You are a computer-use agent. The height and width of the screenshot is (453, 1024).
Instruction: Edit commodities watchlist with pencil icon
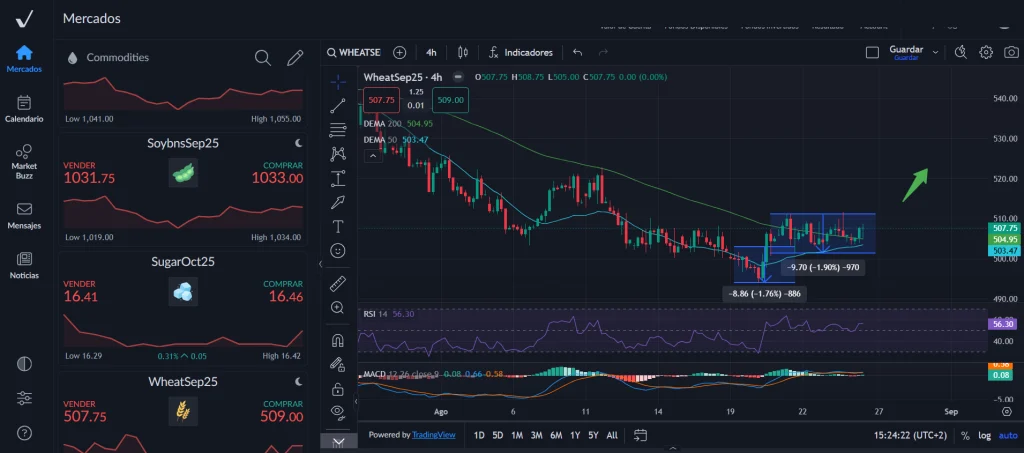point(295,58)
